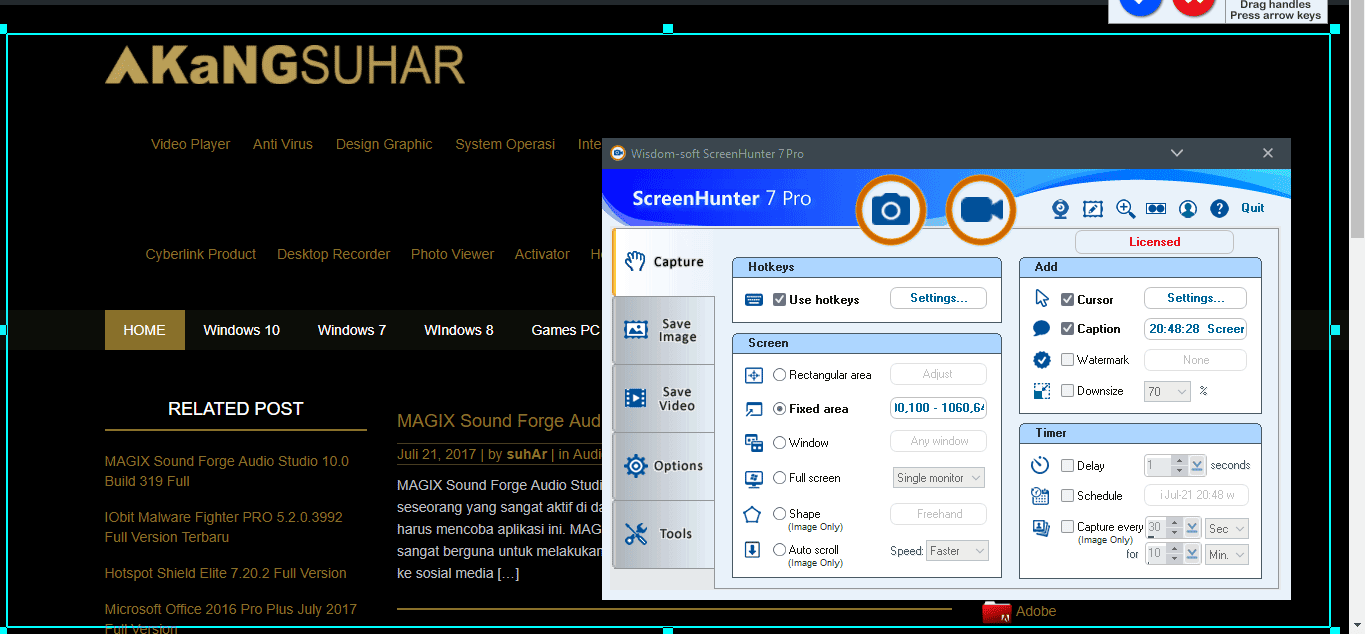The image size is (1365, 634).
Task: Open the image editor icon in header
Action: click(1093, 208)
